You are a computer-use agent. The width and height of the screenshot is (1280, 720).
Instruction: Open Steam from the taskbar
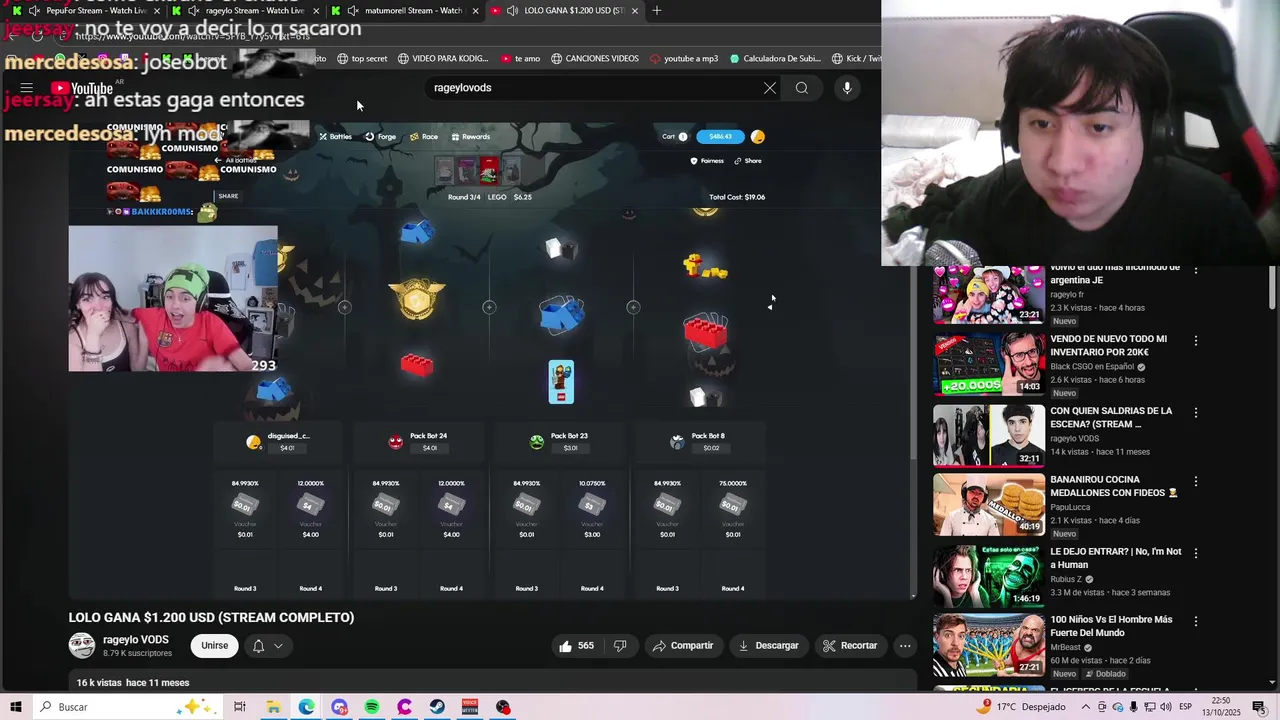[x=438, y=707]
